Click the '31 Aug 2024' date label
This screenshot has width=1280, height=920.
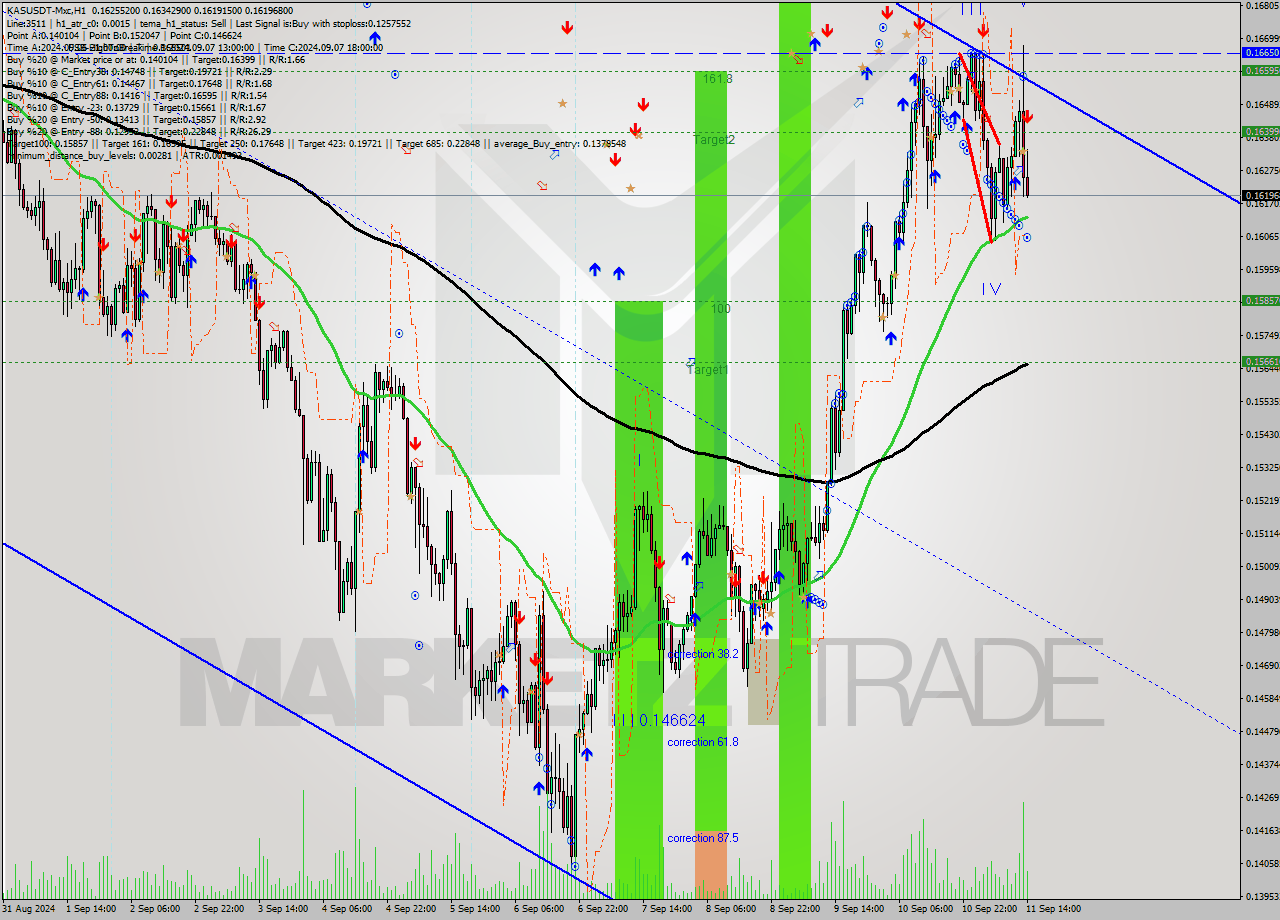pos(29,909)
